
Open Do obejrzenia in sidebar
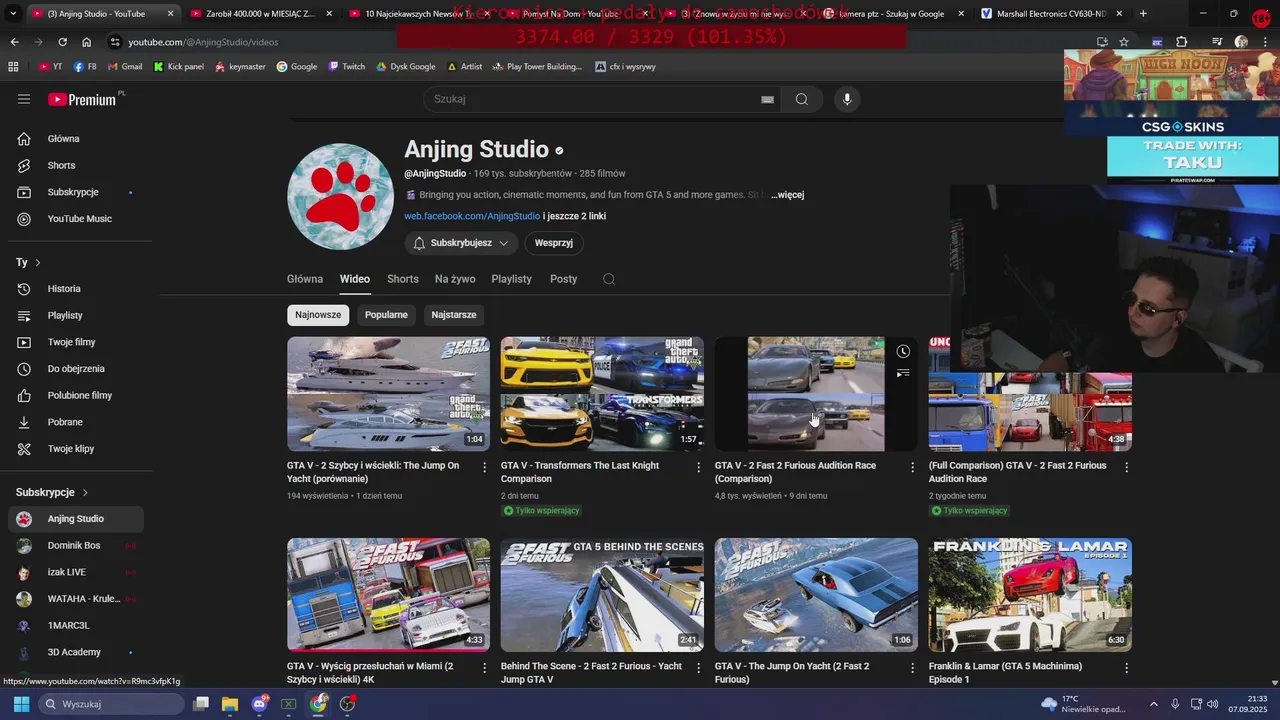[x=76, y=369]
